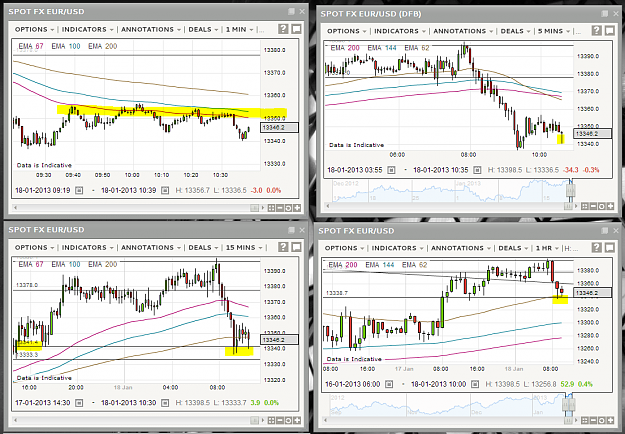Expand the 5 MINS timeframe dropdown
Viewport: 625px width, 434px height.
[x=554, y=31]
